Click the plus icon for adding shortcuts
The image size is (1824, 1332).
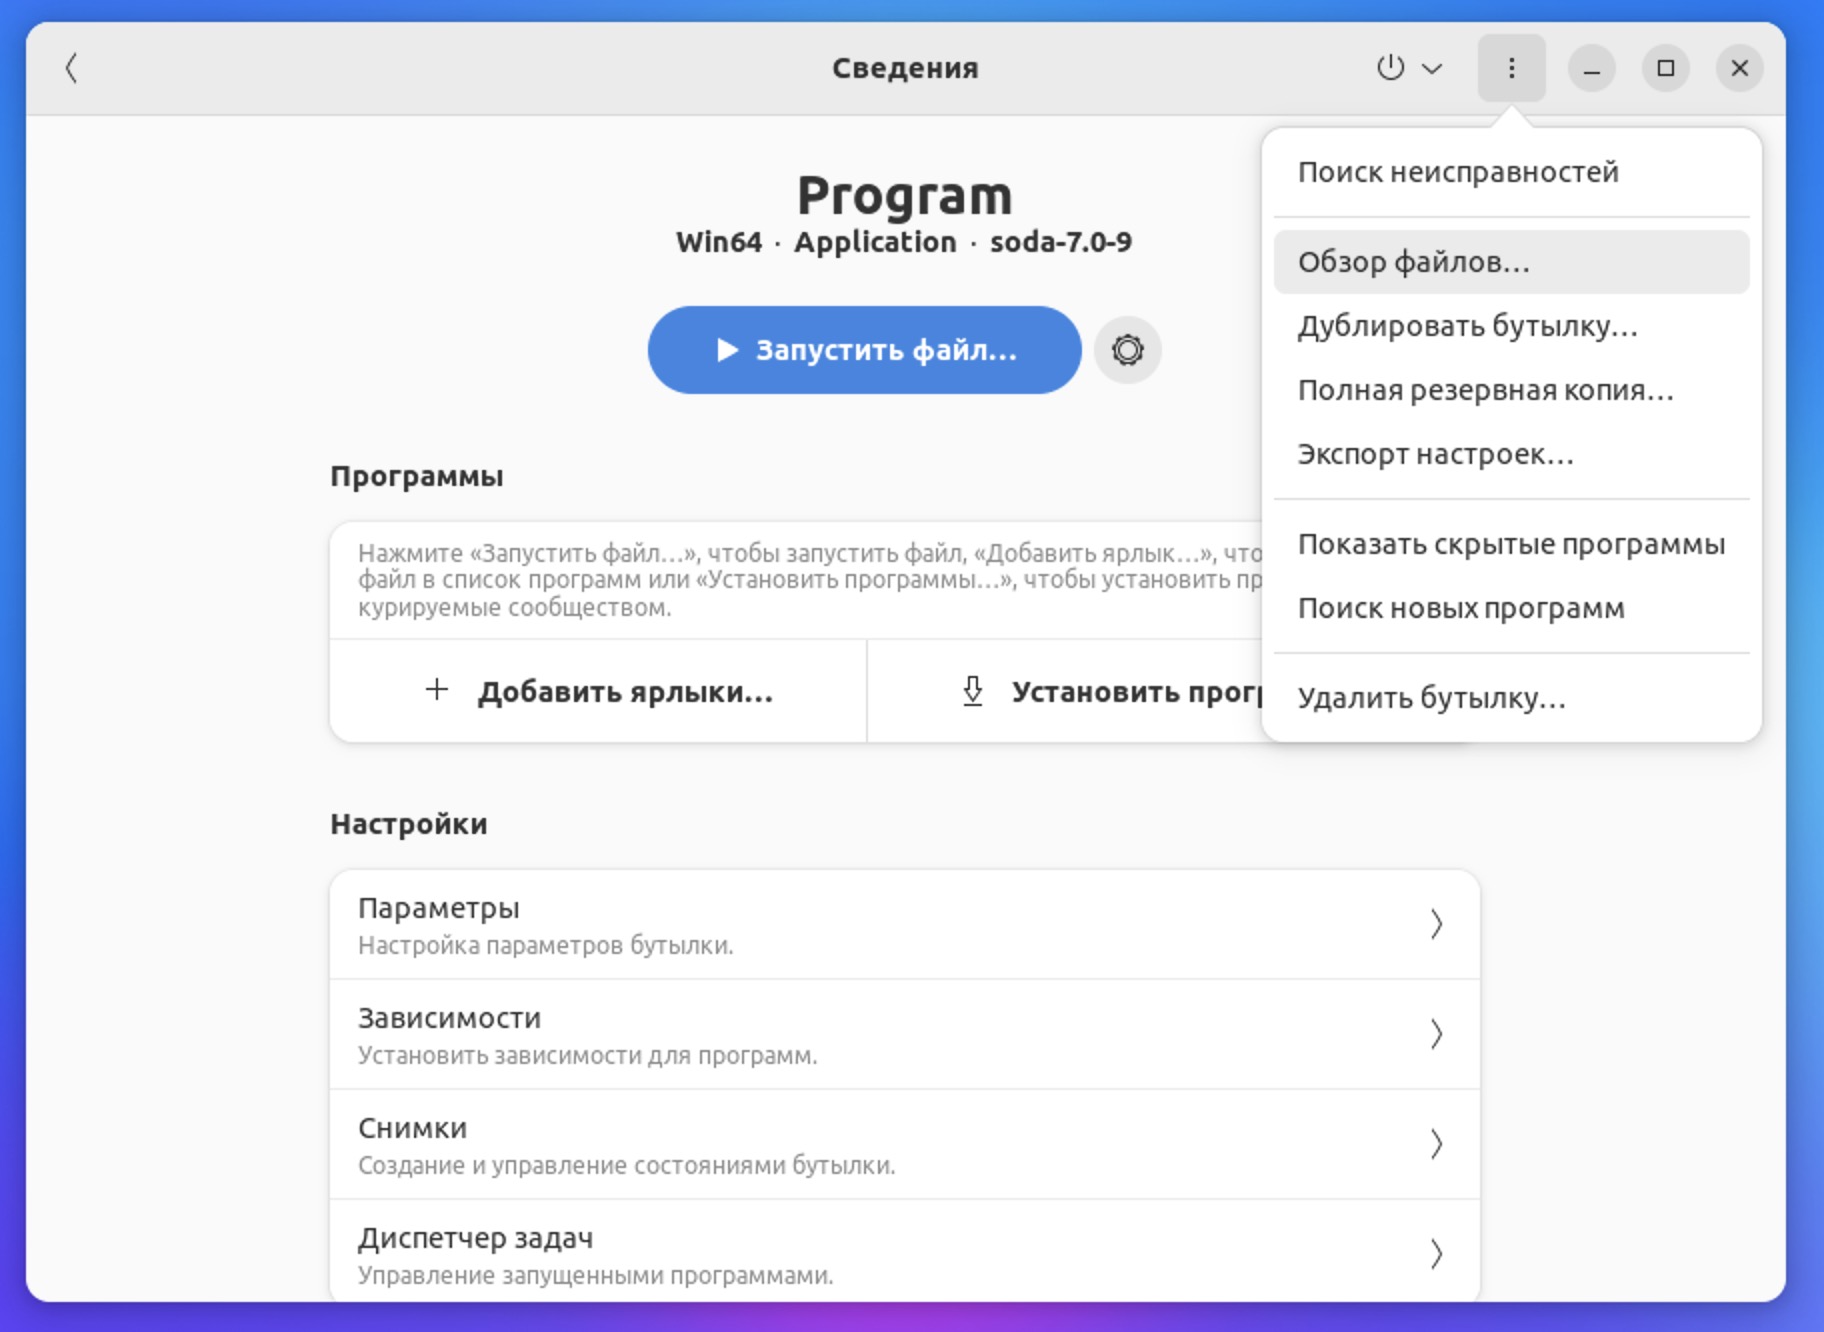pyautogui.click(x=436, y=690)
